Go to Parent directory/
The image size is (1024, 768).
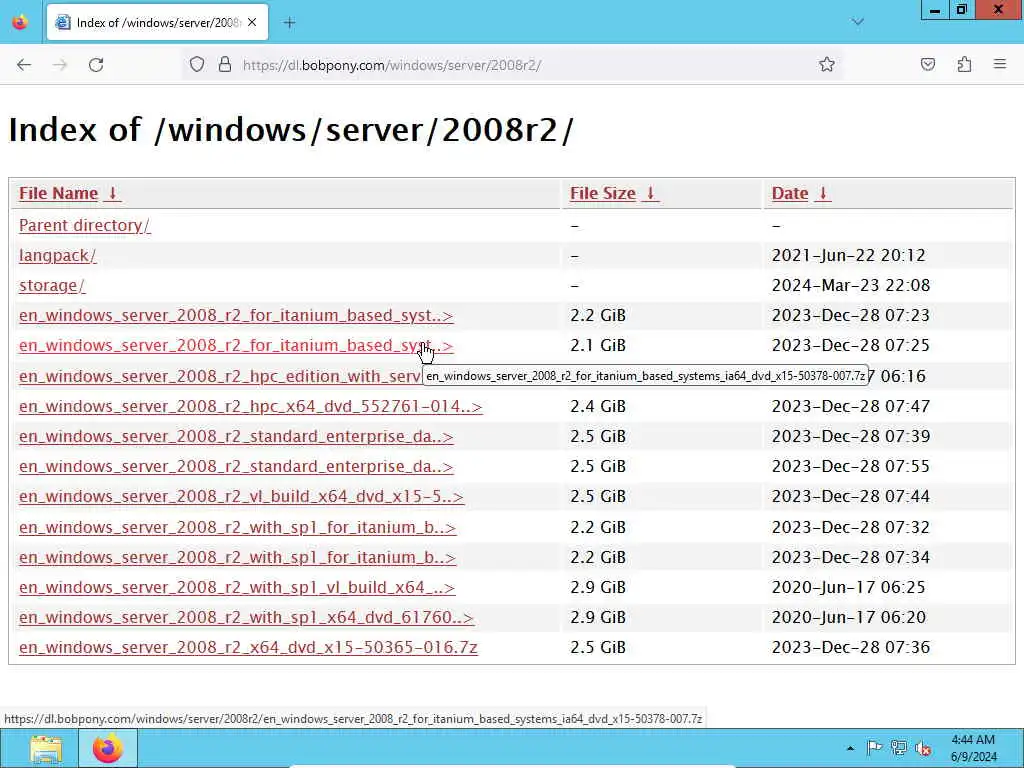coord(85,225)
